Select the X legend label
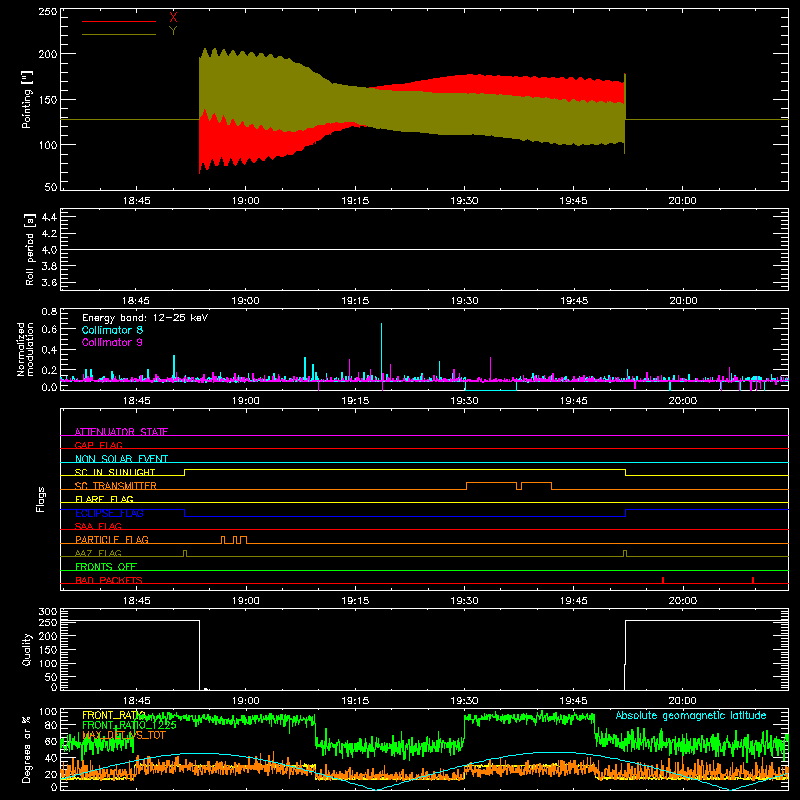 (x=173, y=18)
